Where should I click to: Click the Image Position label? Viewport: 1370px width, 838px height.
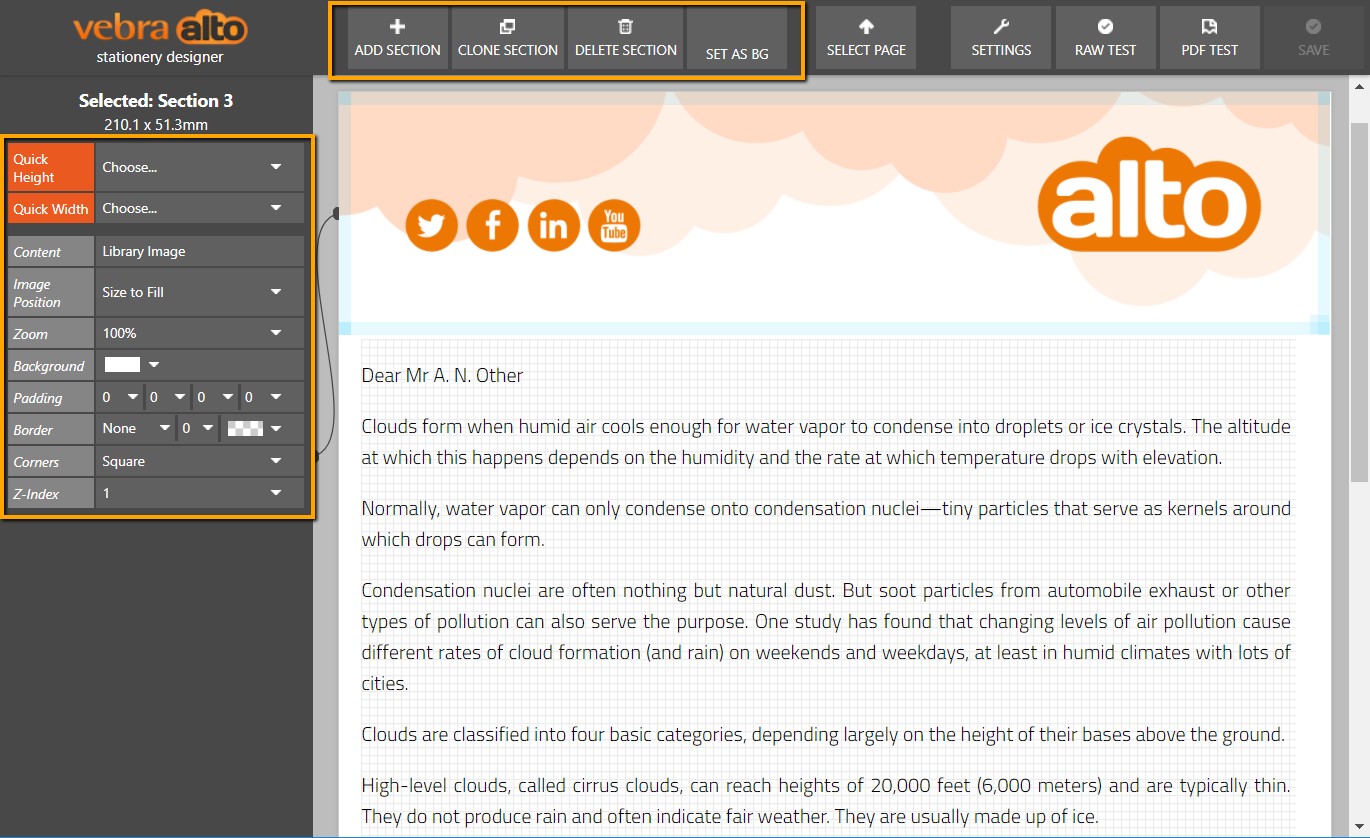[x=51, y=292]
